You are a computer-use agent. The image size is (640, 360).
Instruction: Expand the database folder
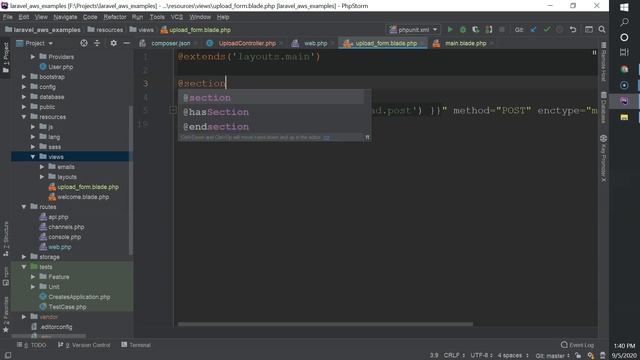(x=24, y=97)
